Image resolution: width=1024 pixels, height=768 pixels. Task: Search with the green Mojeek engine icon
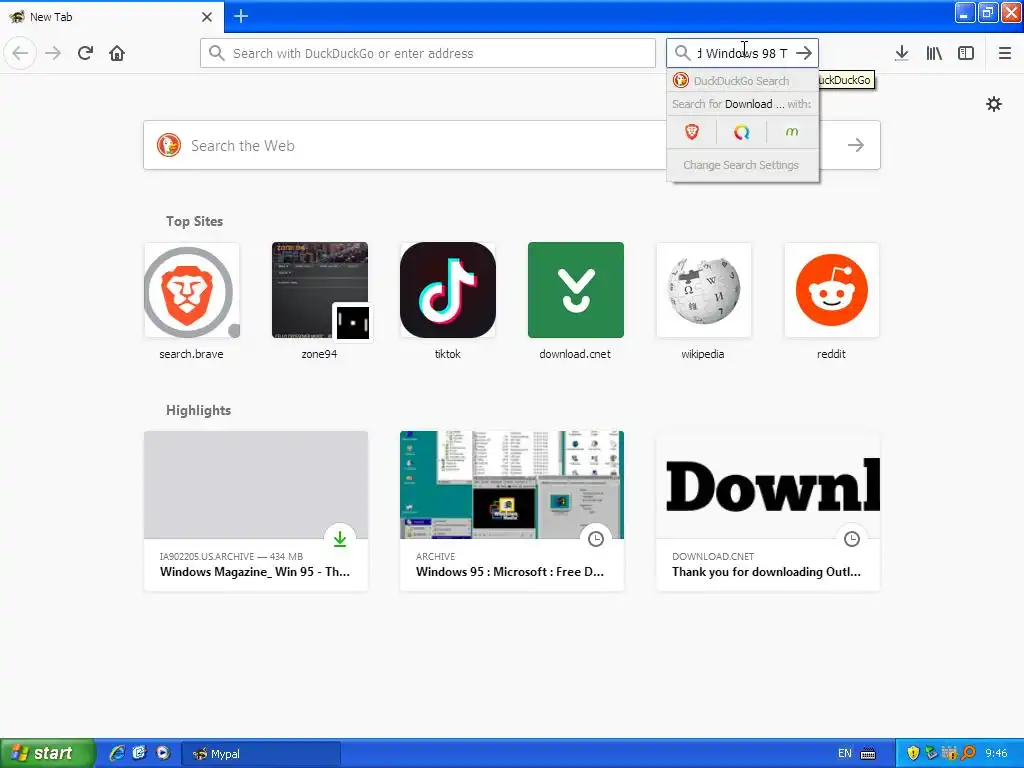[x=792, y=132]
